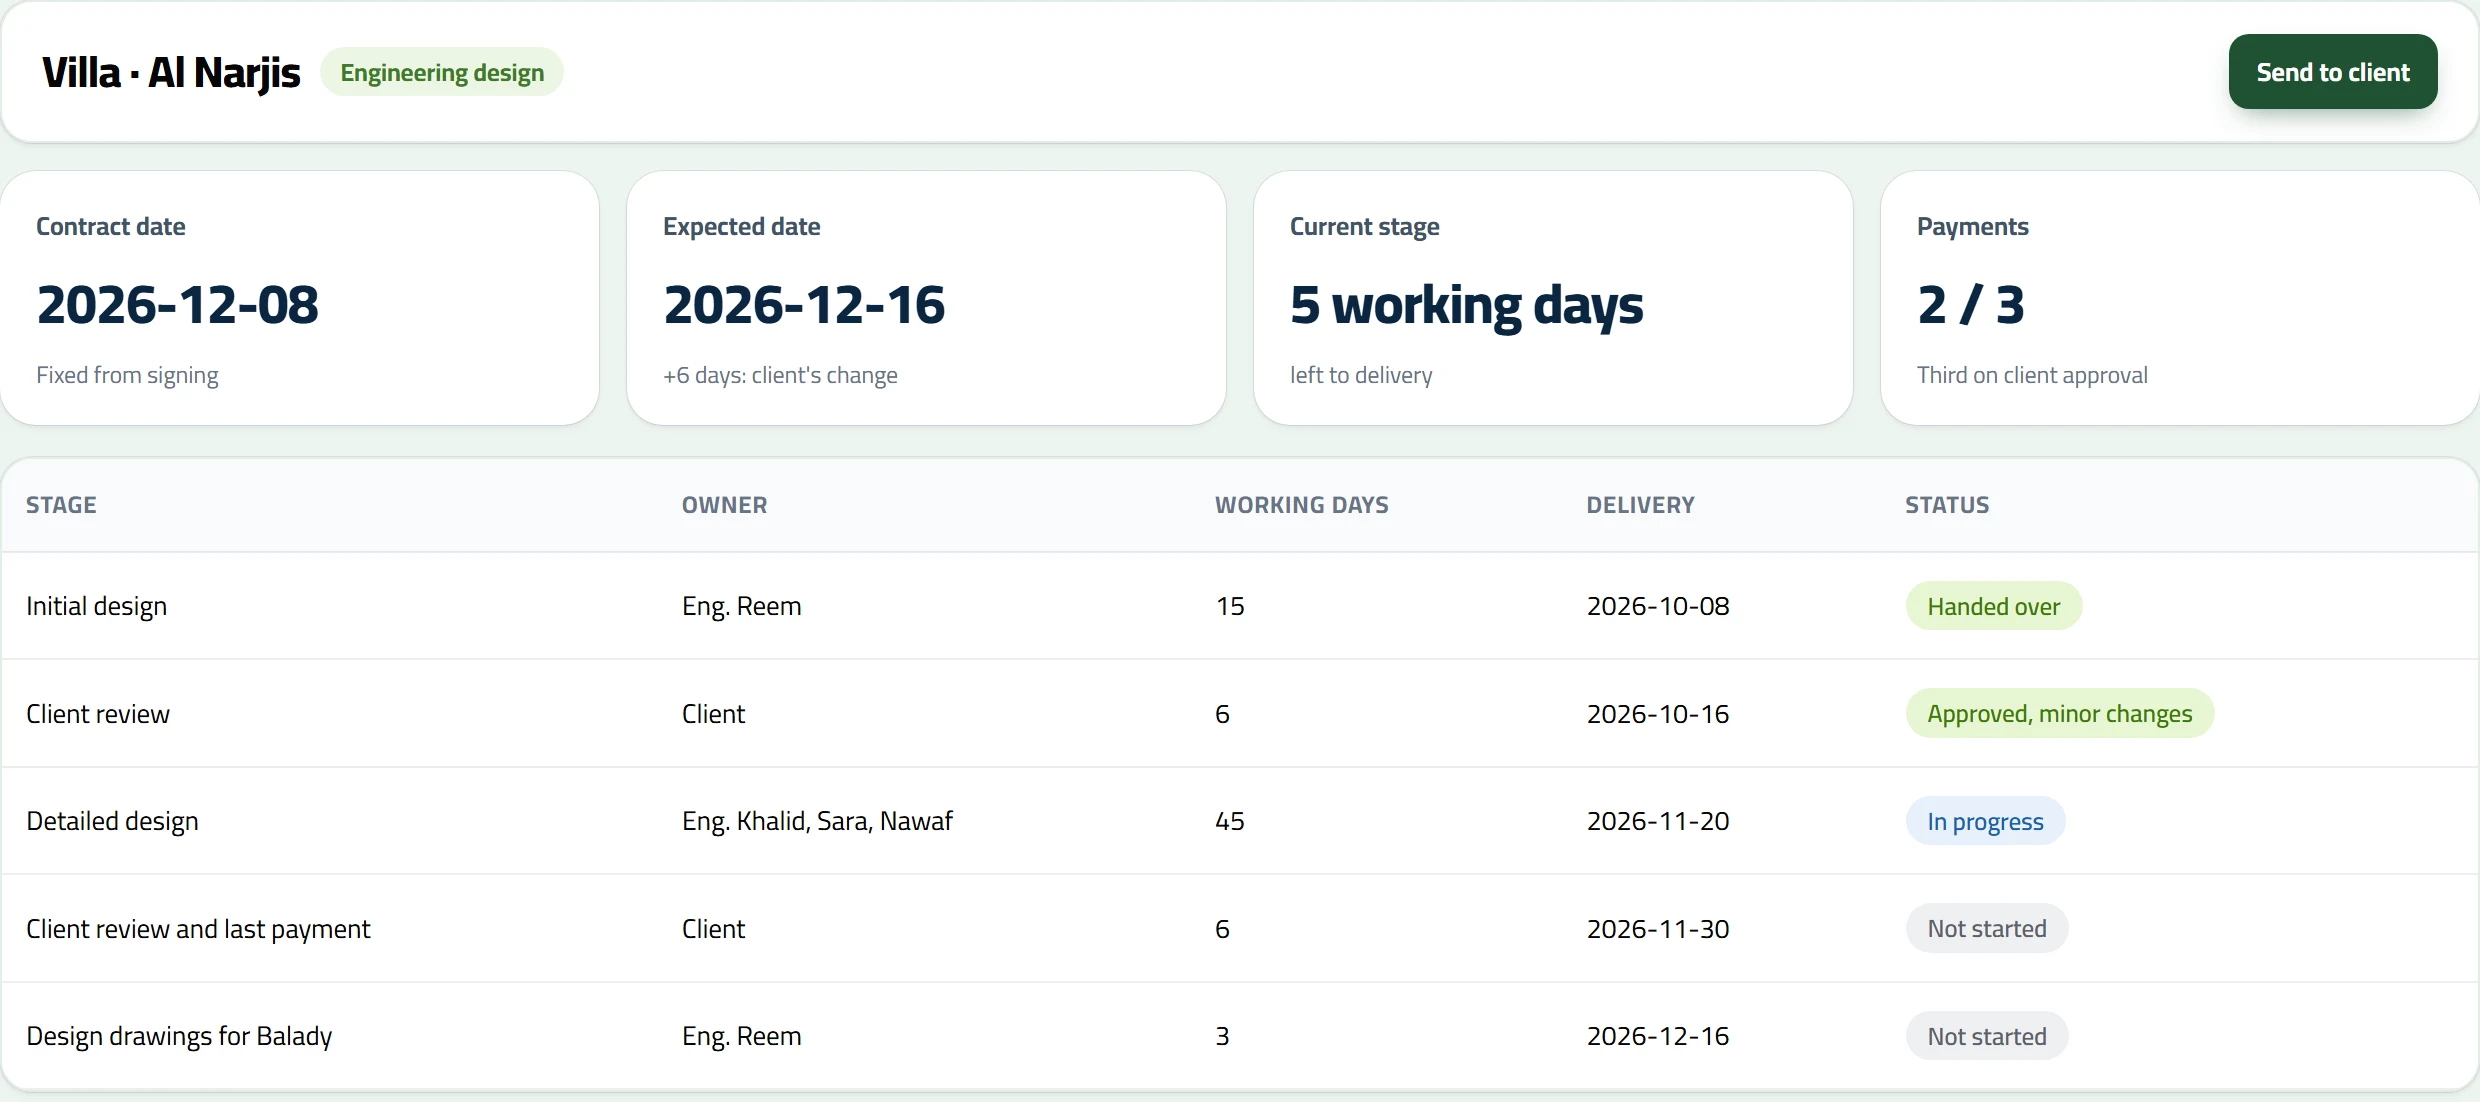Click 'Eng. Reem' in Balady drawings row
The height and width of the screenshot is (1102, 2480).
pos(741,1036)
